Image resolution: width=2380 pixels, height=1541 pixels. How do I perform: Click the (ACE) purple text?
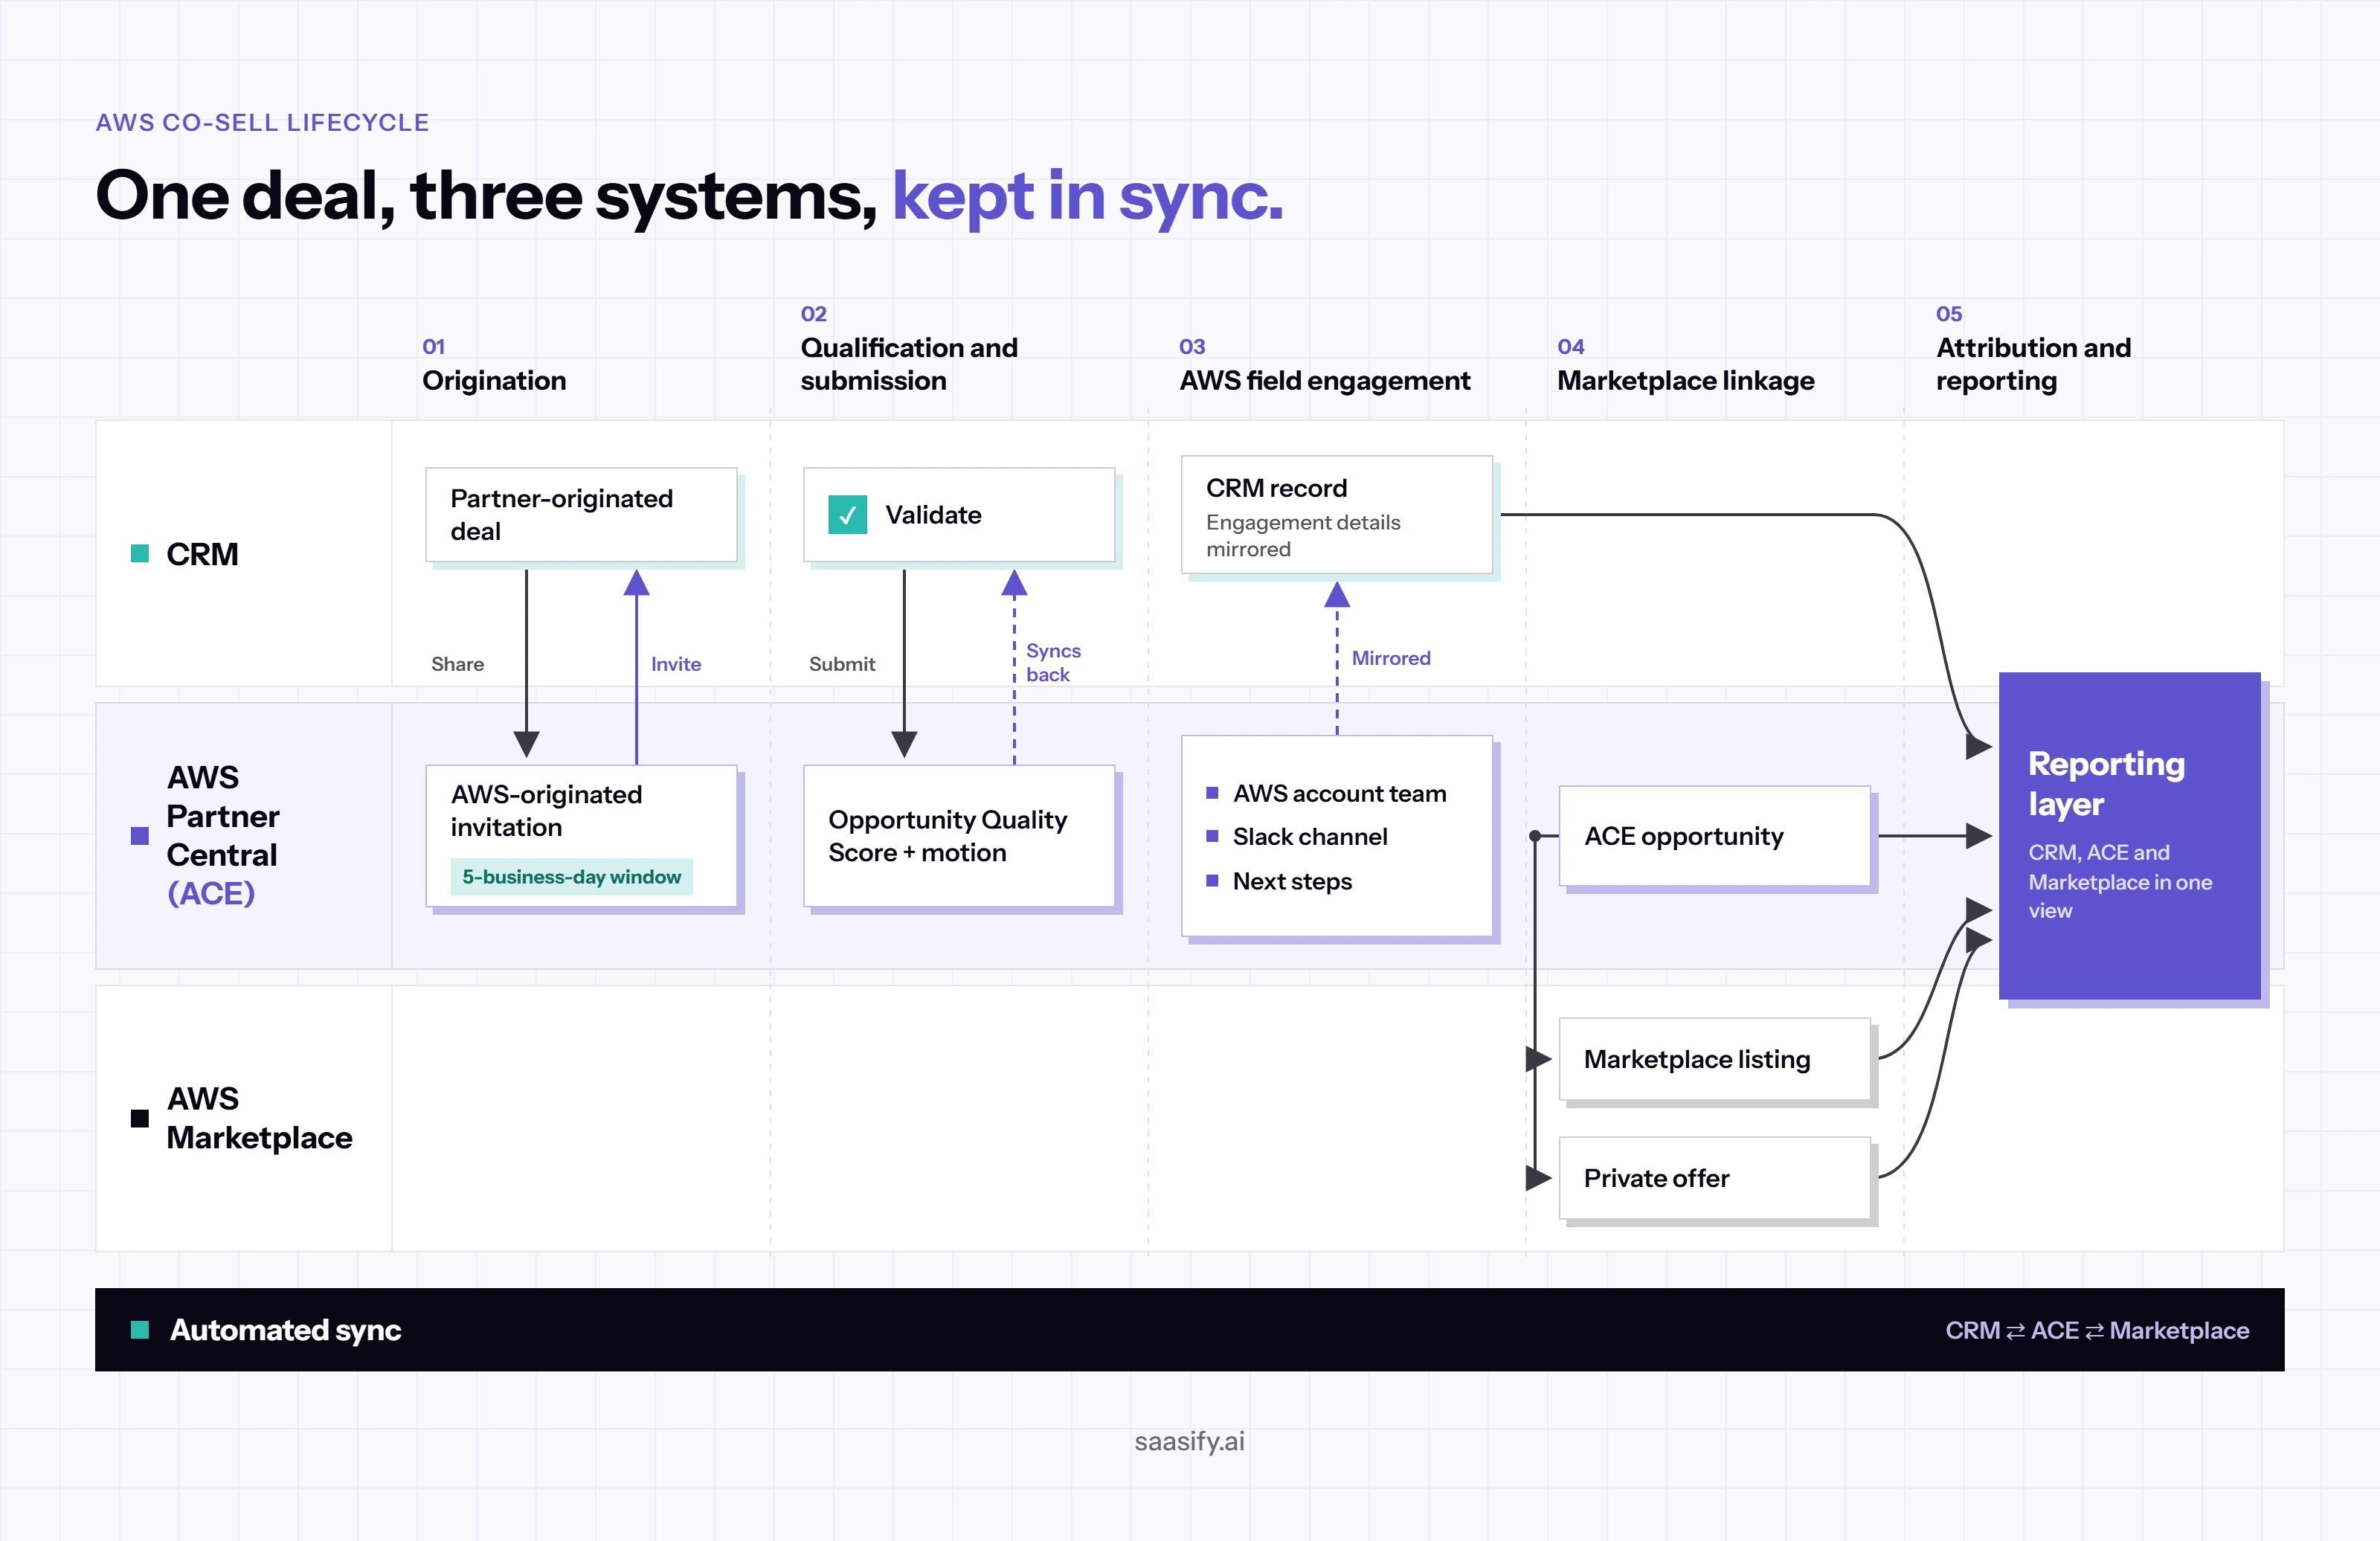211,893
